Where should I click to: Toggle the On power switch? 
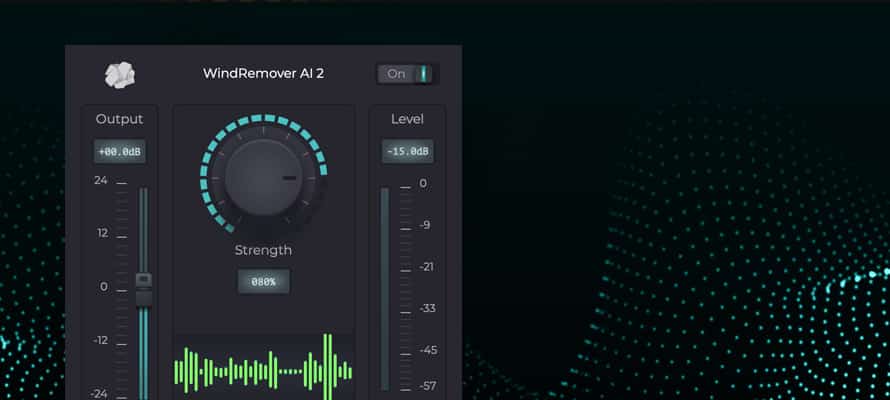click(x=408, y=74)
